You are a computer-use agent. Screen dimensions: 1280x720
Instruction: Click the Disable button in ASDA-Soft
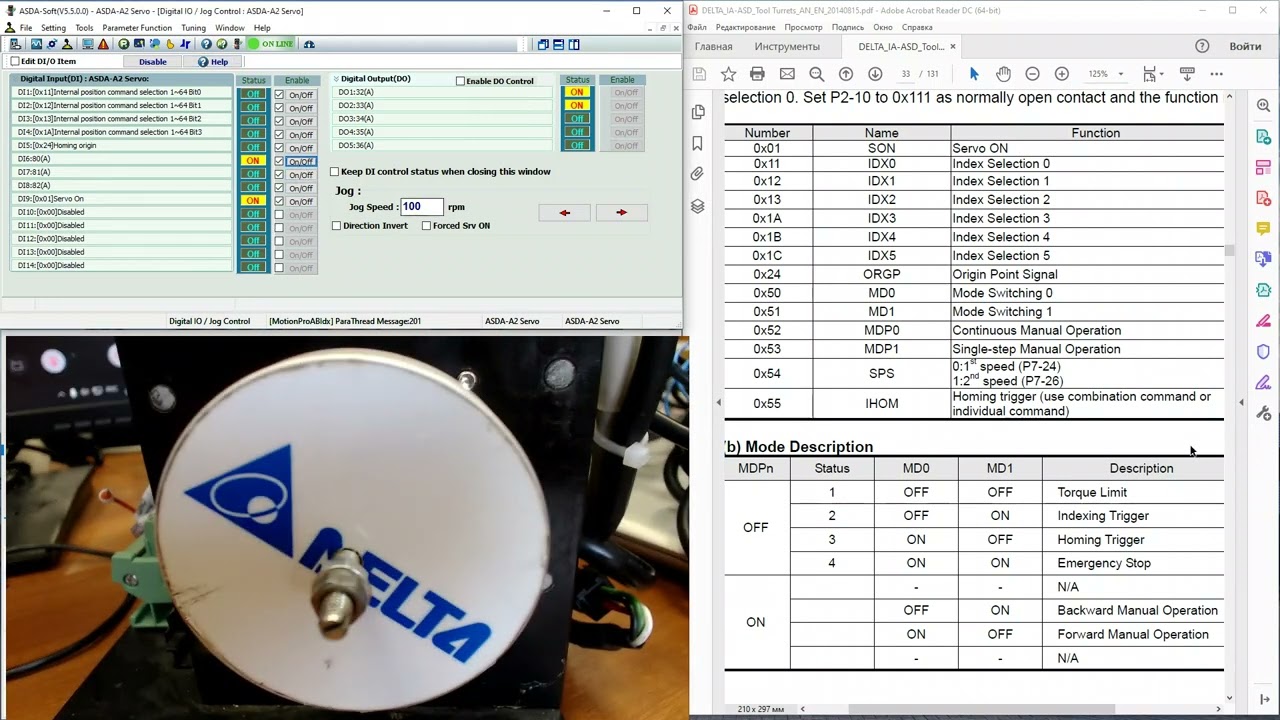click(x=153, y=62)
